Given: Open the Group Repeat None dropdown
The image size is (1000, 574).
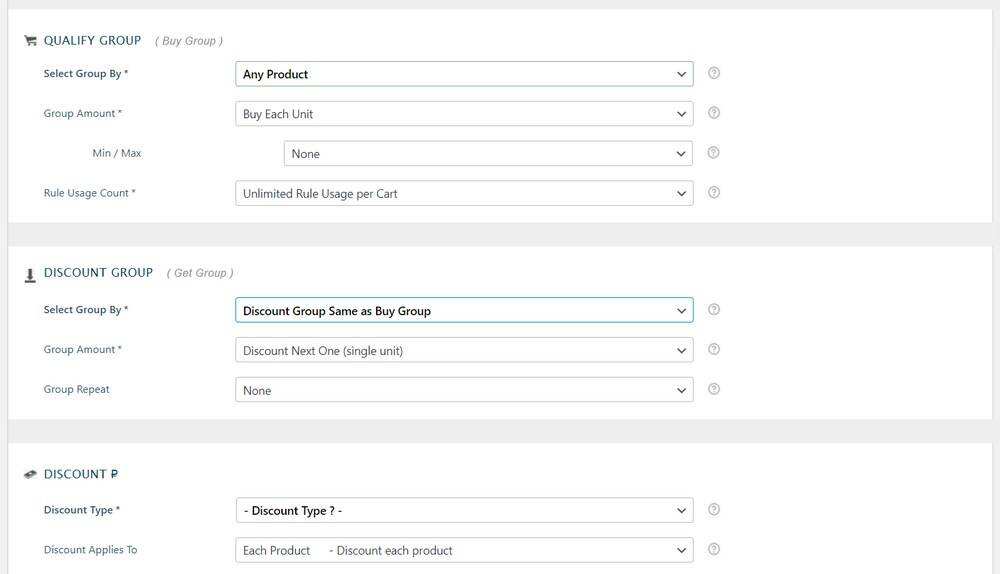Looking at the screenshot, I should (464, 390).
